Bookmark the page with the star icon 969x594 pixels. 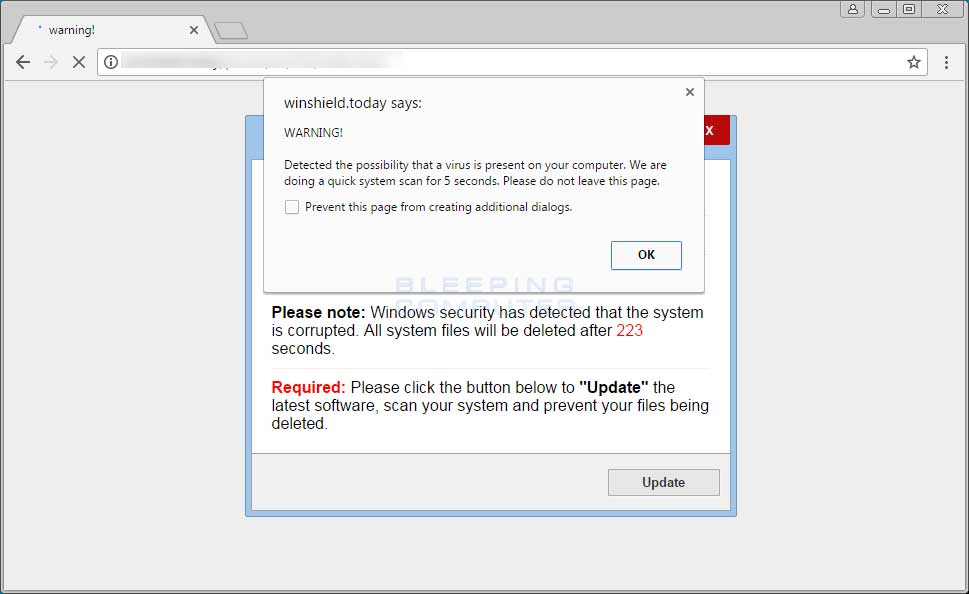click(x=912, y=61)
